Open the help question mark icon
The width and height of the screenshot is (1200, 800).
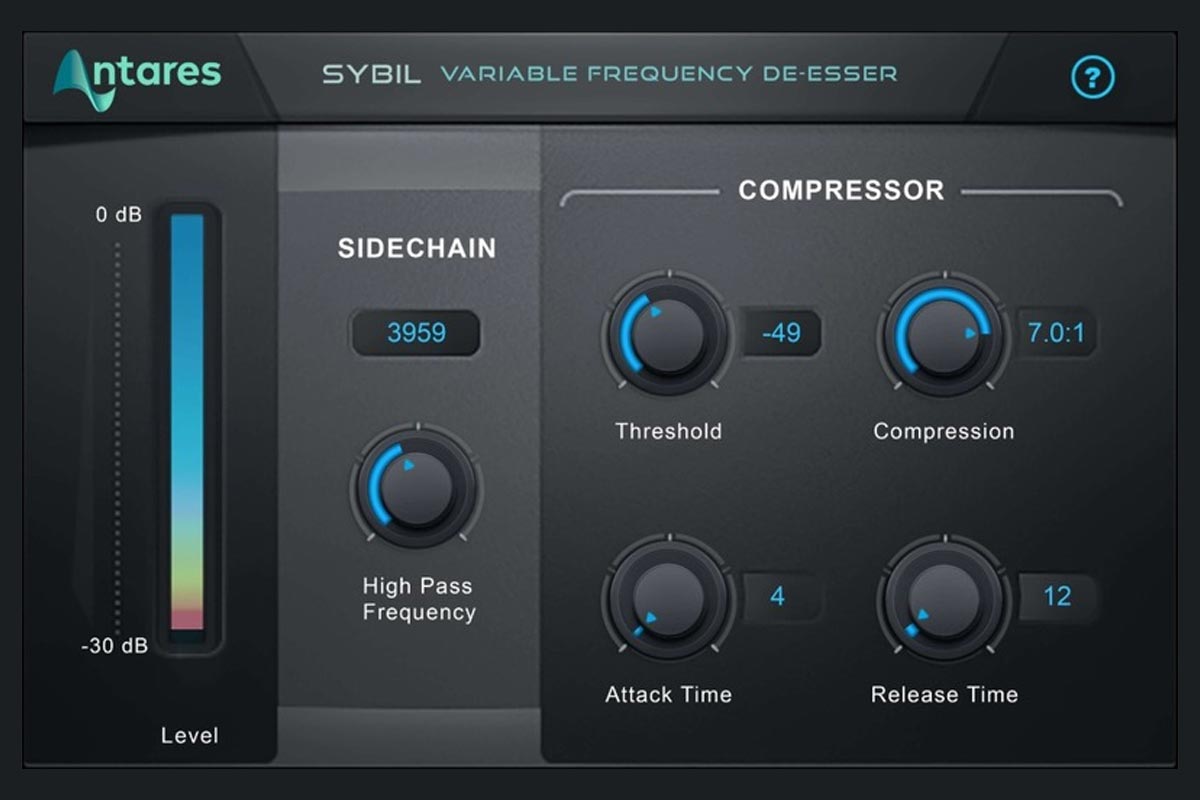(1093, 76)
